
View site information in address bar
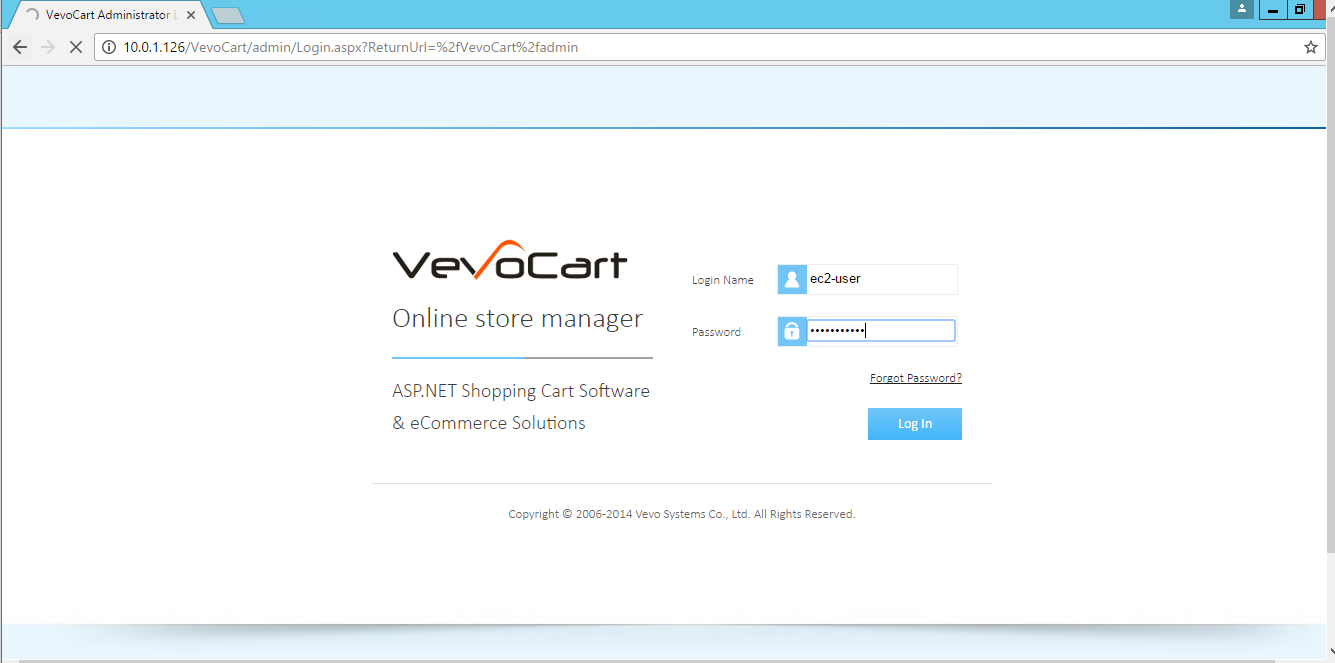pyautogui.click(x=110, y=47)
